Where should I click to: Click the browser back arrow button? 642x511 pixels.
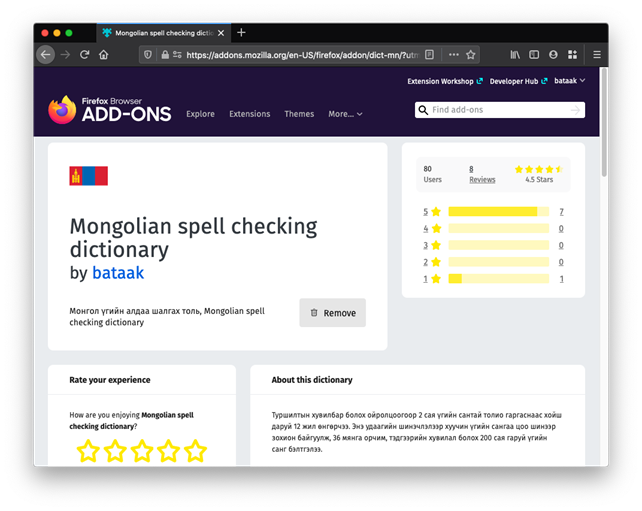[46, 54]
